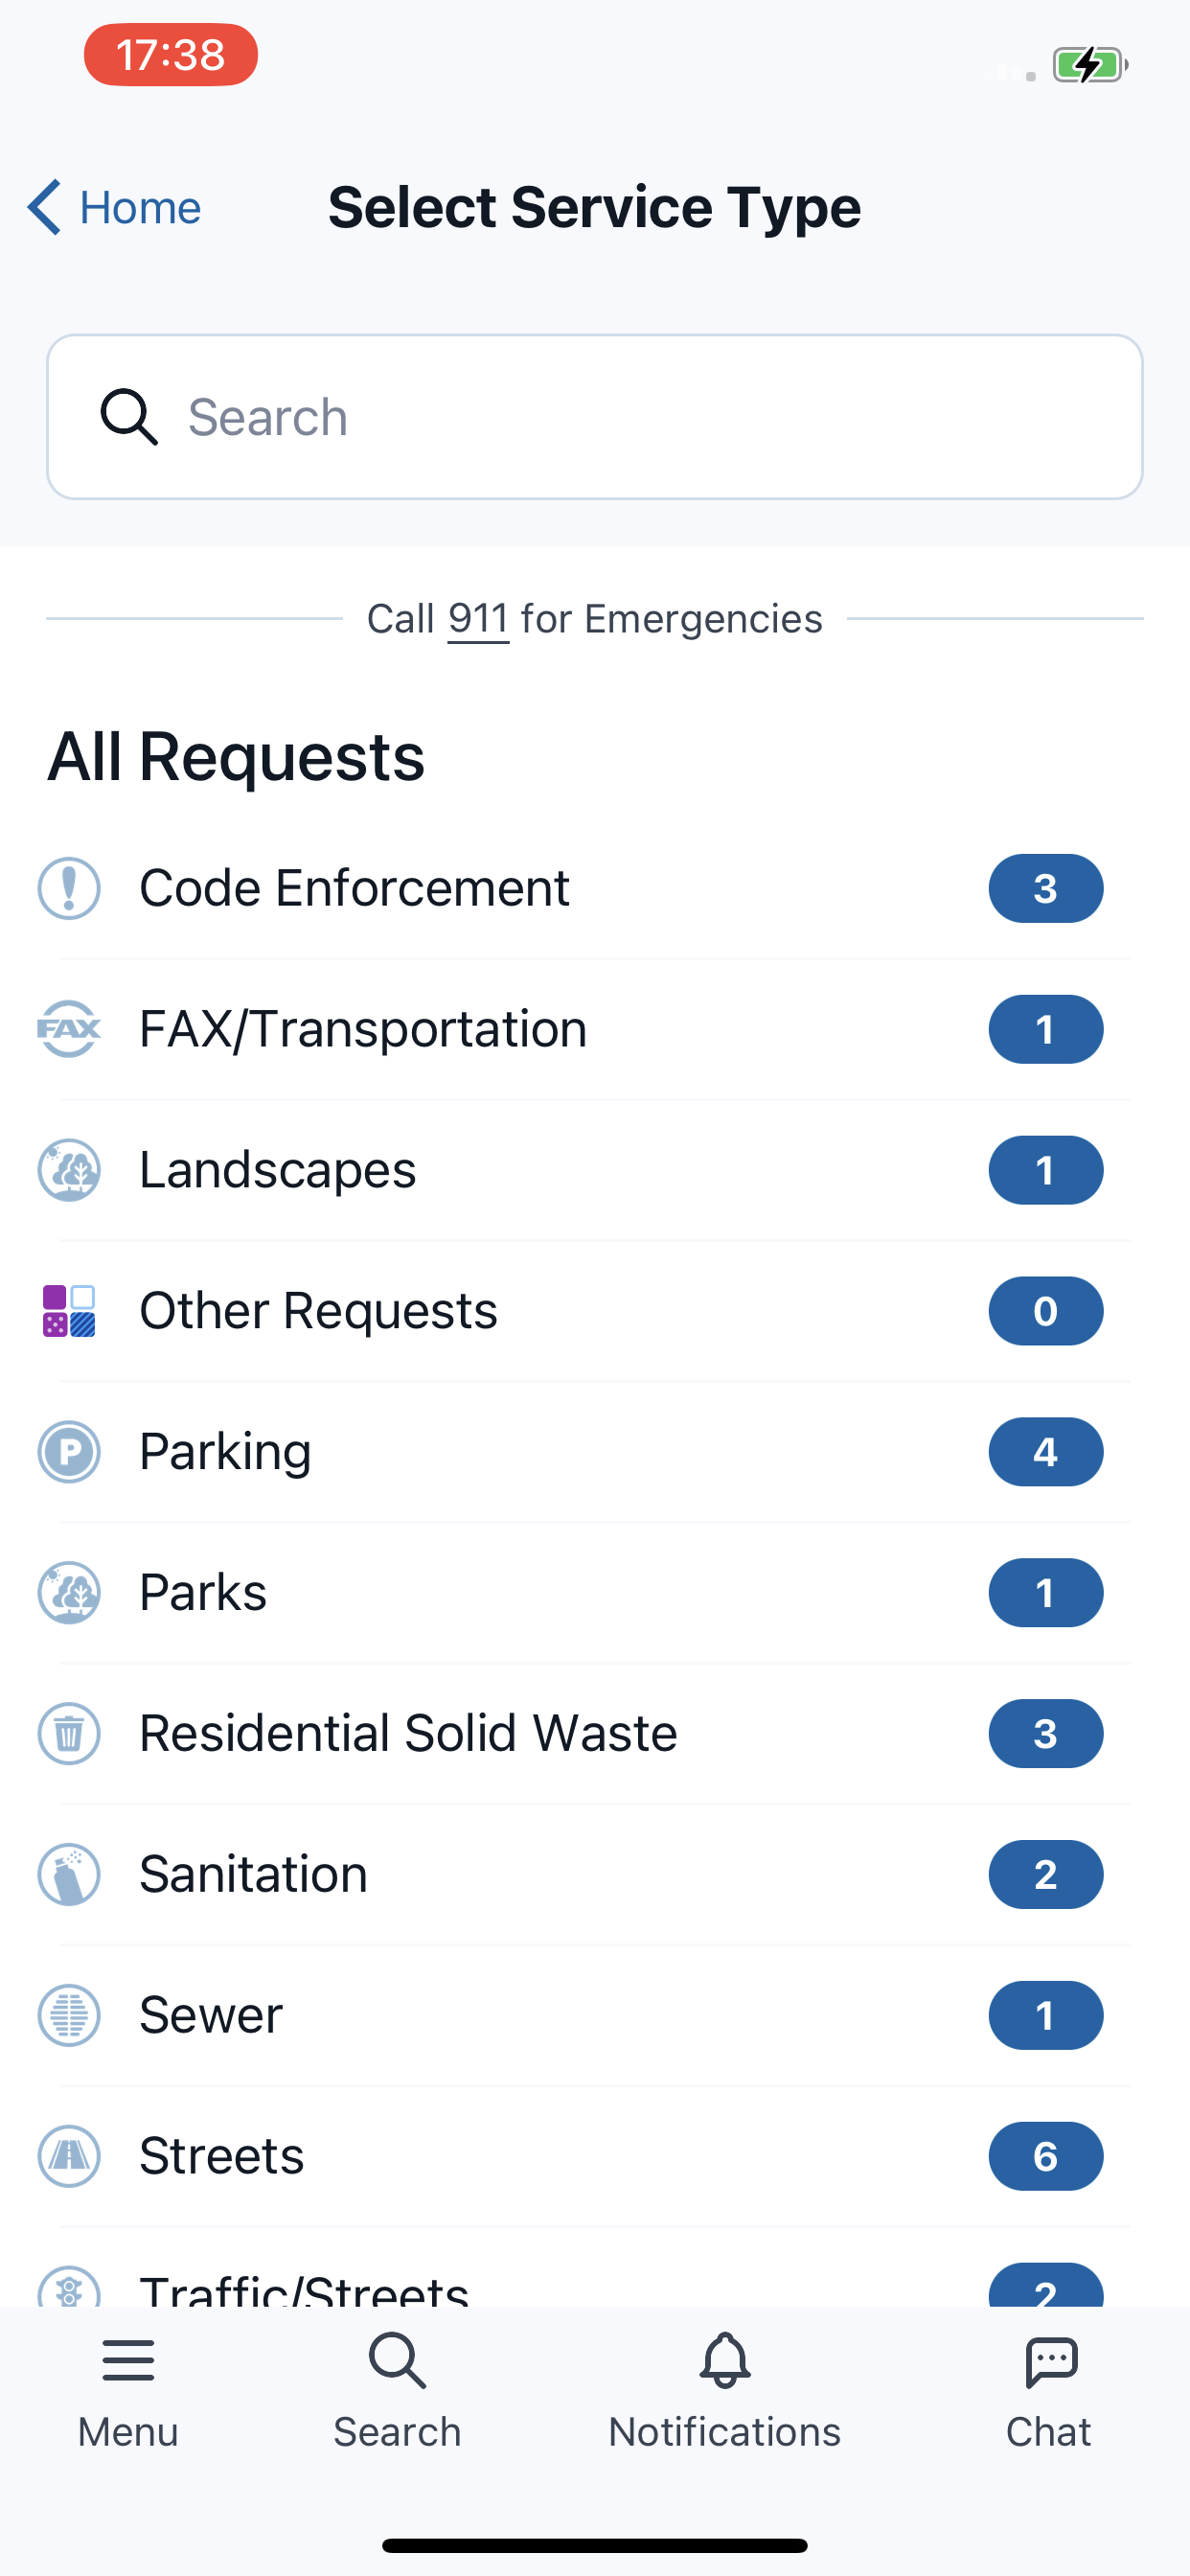Go back to Home
Image resolution: width=1190 pixels, height=2576 pixels.
point(114,208)
